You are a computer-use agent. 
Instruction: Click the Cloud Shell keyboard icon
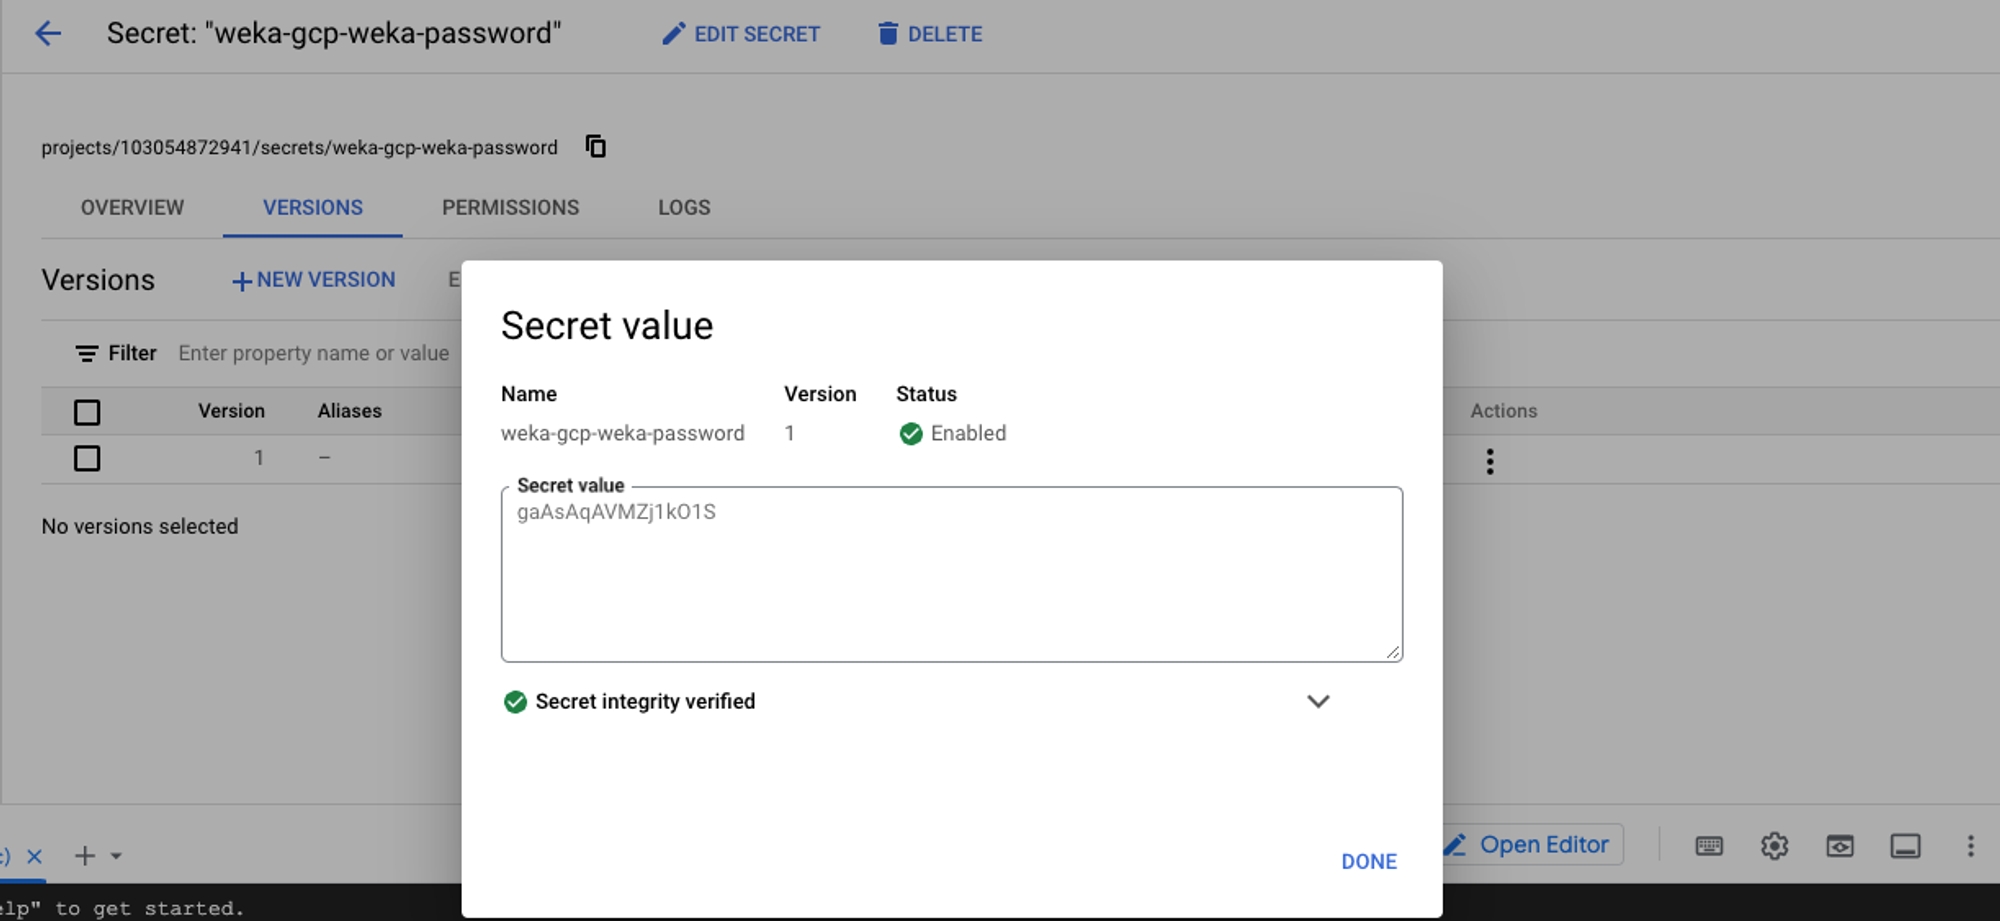(1709, 846)
